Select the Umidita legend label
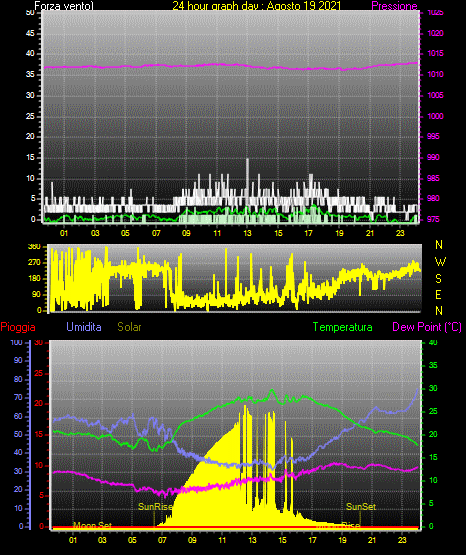Image resolution: width=466 pixels, height=555 pixels. tap(84, 327)
